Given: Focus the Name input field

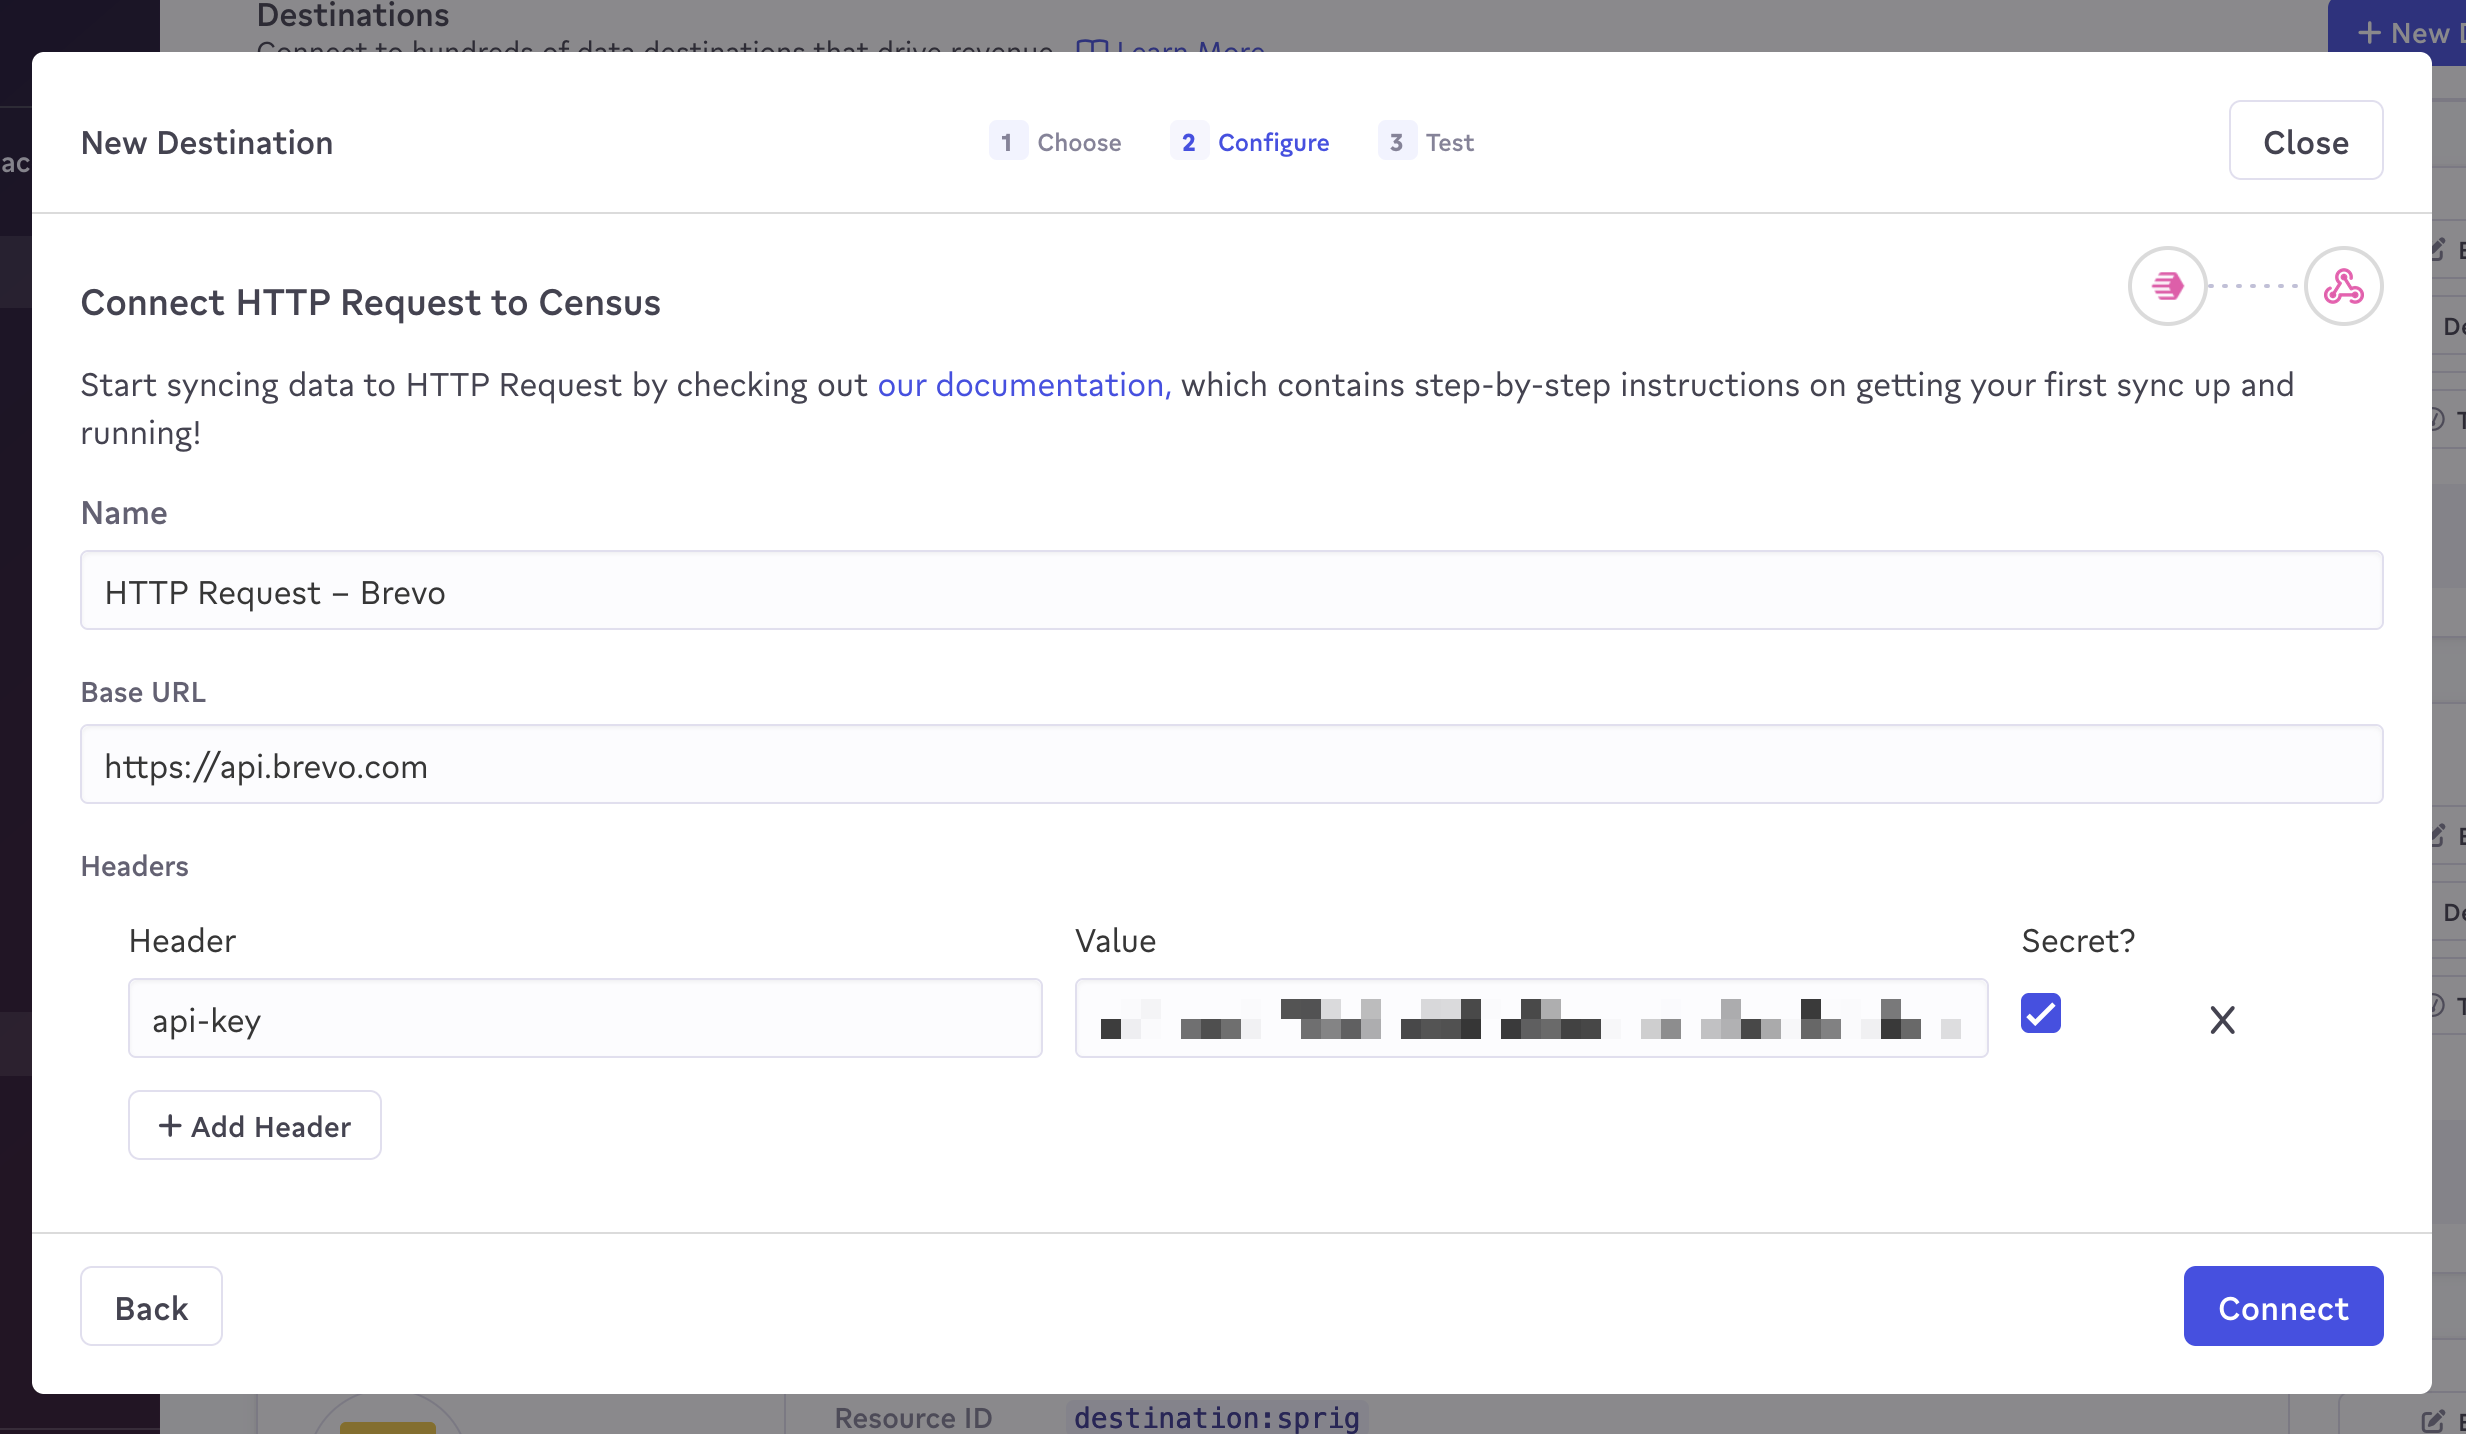Looking at the screenshot, I should [1231, 591].
